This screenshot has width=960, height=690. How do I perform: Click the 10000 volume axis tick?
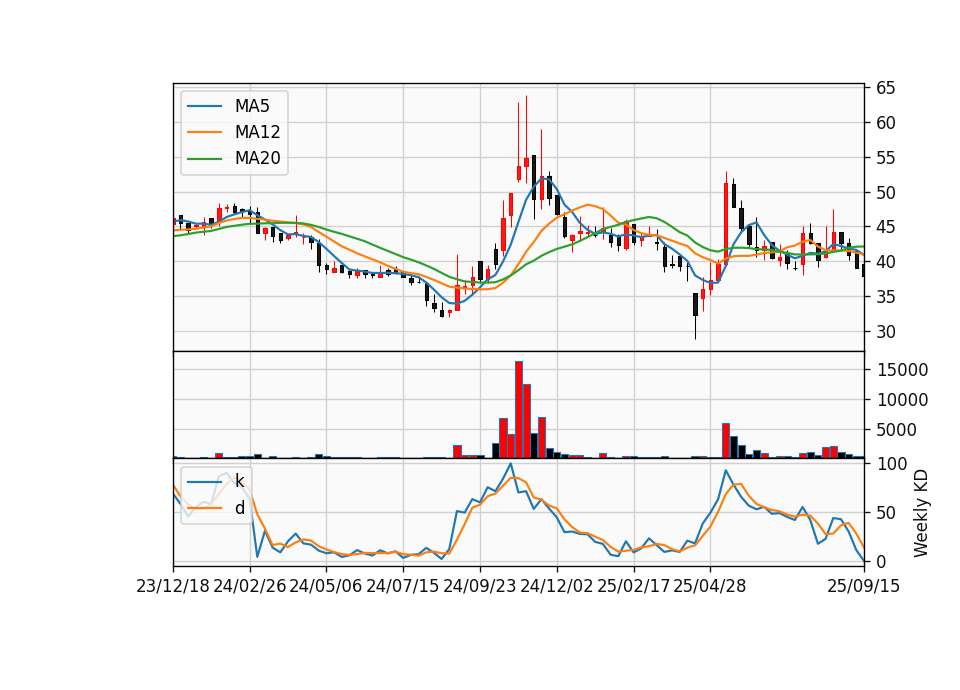pyautogui.click(x=902, y=400)
